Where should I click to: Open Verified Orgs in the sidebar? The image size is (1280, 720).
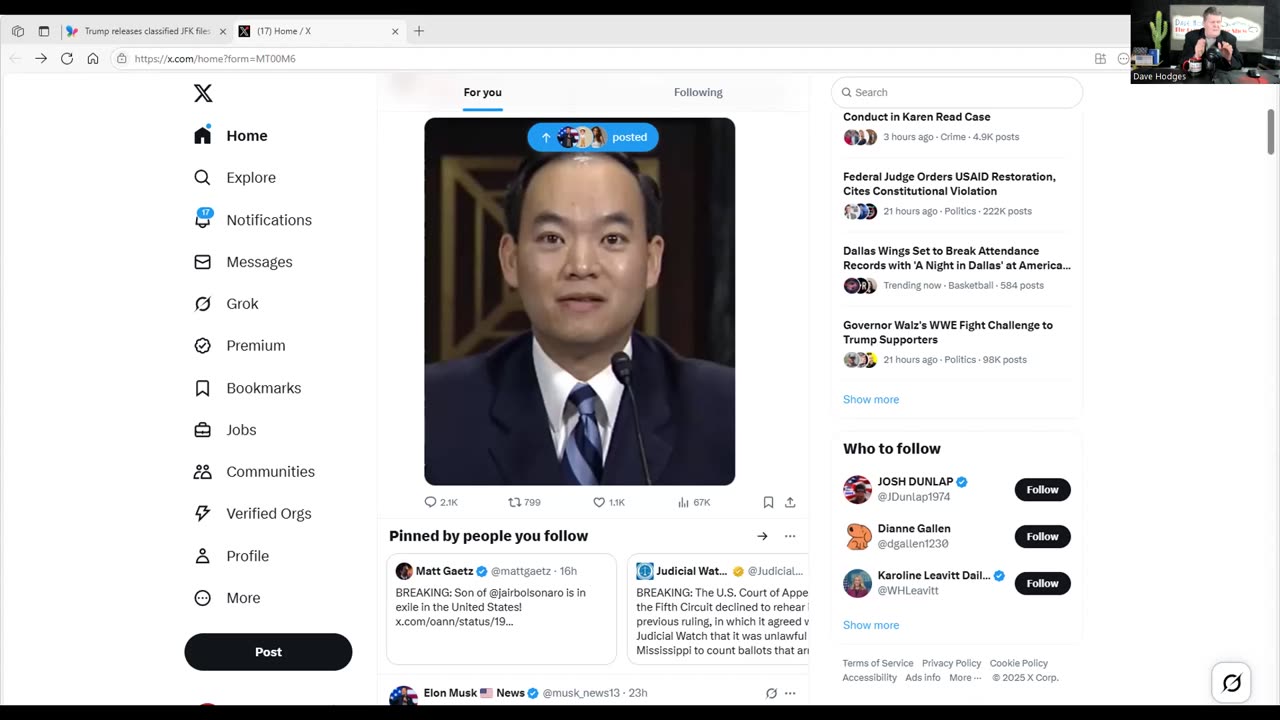253,514
